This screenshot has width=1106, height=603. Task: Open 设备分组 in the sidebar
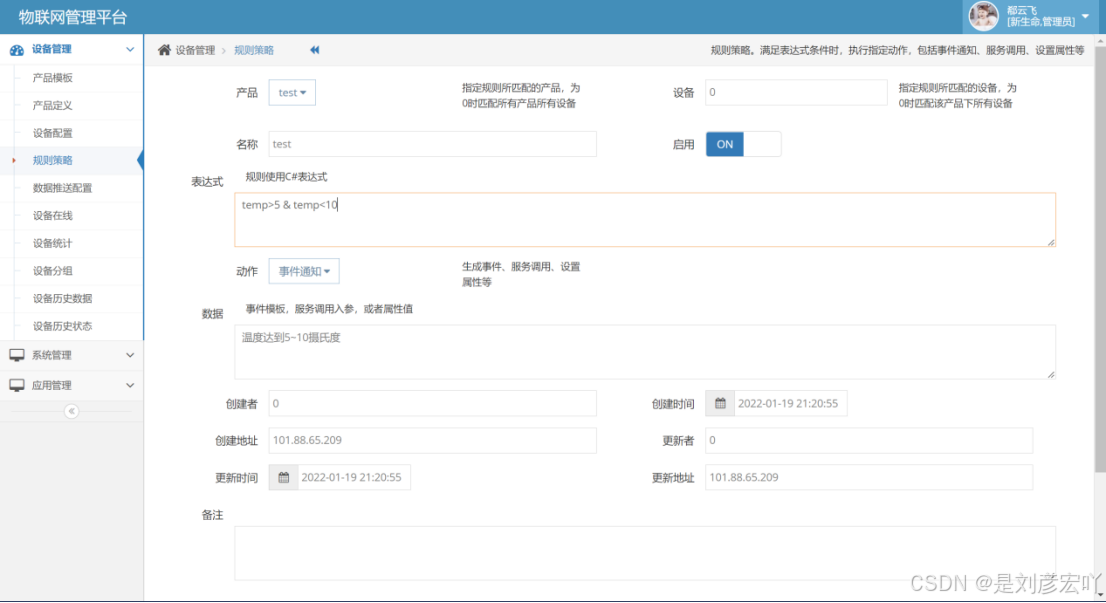(x=53, y=271)
